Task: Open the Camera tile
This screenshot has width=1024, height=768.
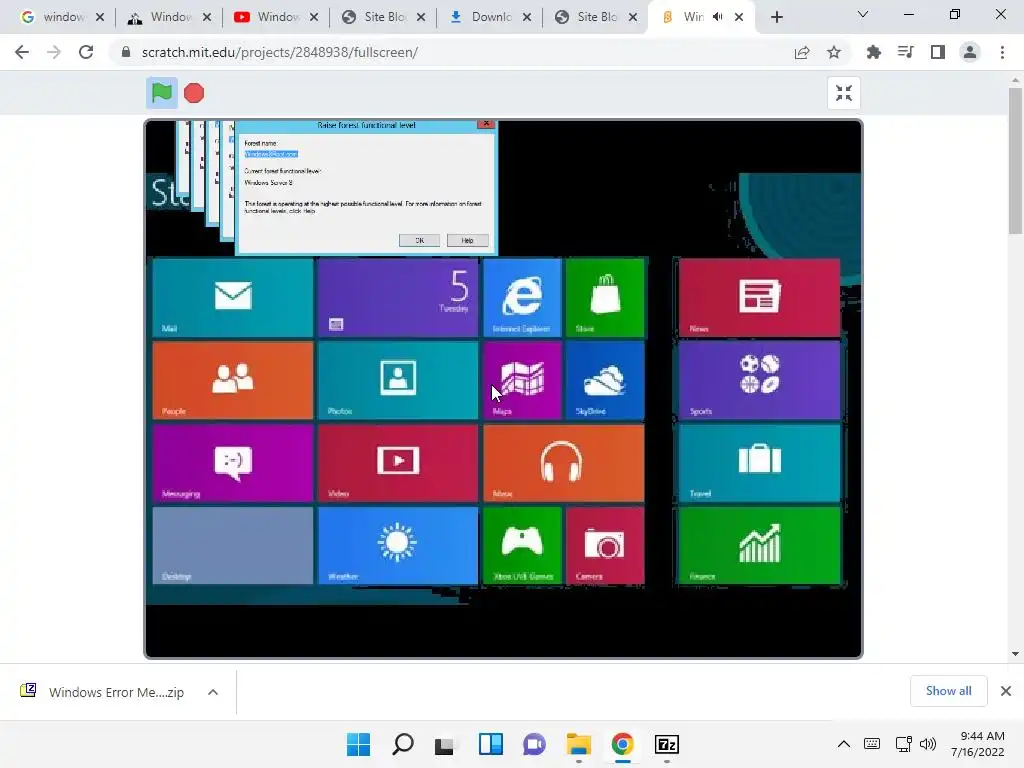Action: point(605,545)
